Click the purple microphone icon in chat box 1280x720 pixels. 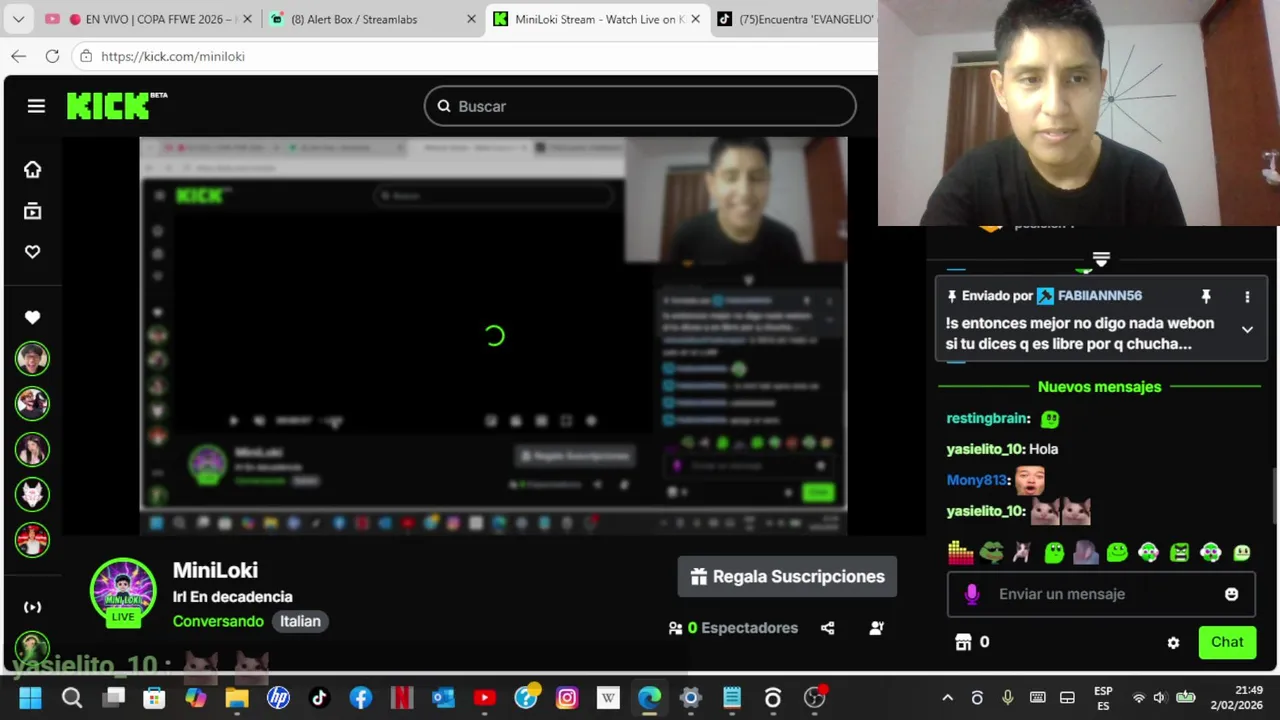(971, 594)
